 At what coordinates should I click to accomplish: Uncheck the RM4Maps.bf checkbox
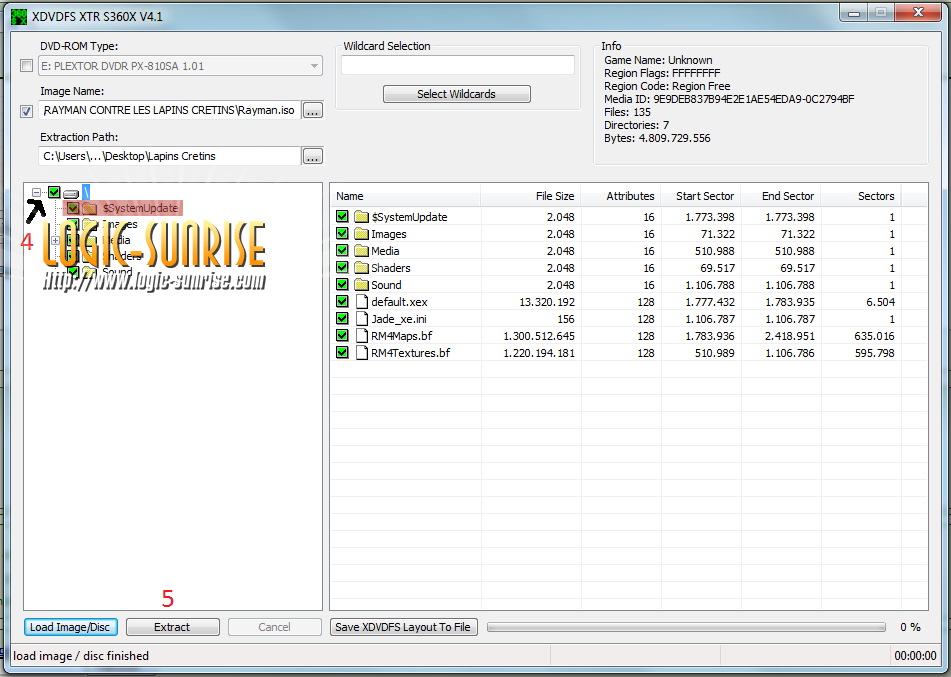coord(342,335)
